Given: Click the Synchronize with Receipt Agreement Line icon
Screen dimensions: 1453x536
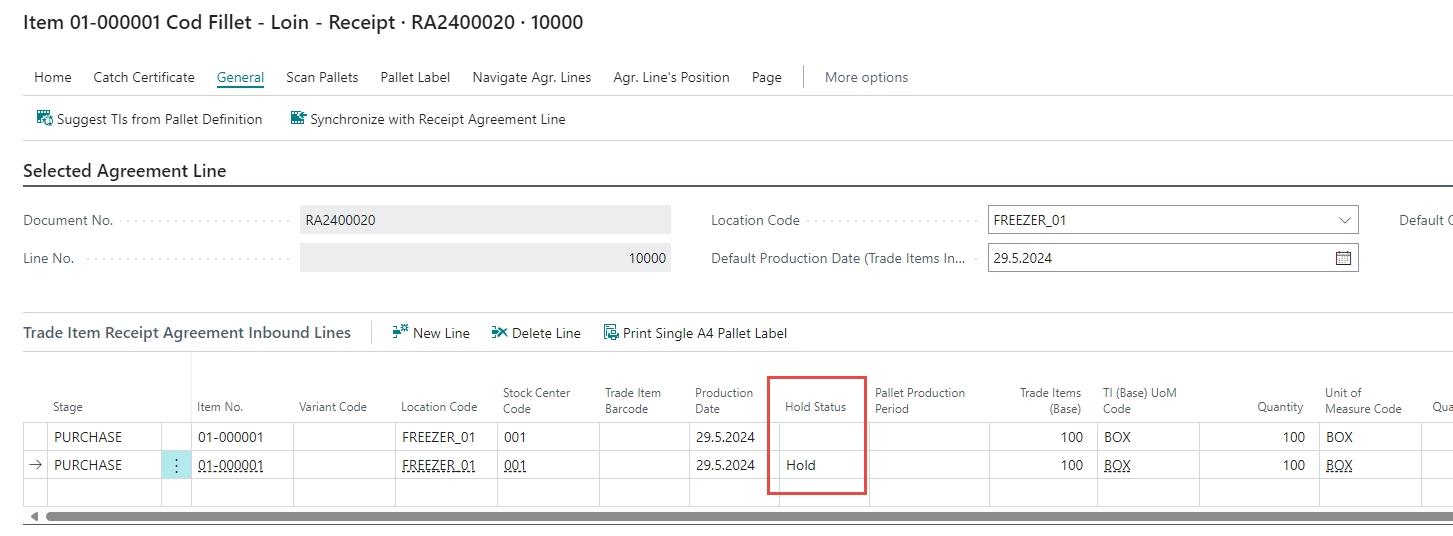Looking at the screenshot, I should [298, 119].
